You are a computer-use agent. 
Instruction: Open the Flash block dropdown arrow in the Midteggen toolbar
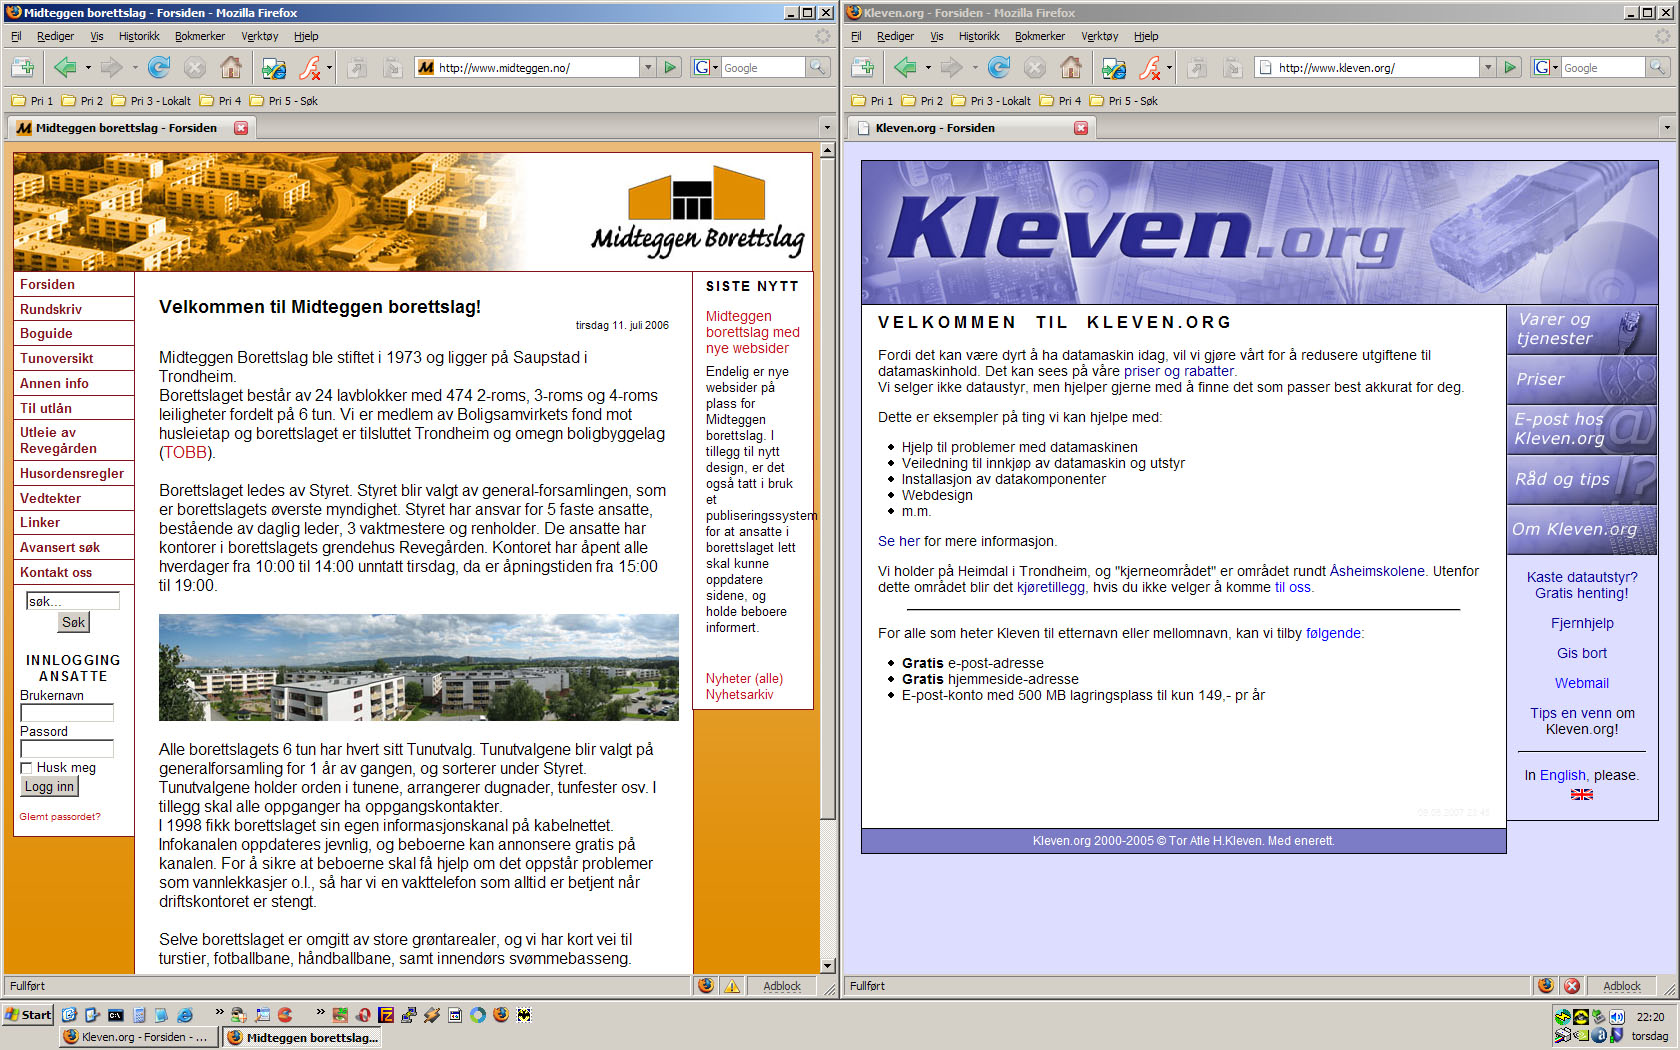pyautogui.click(x=329, y=68)
